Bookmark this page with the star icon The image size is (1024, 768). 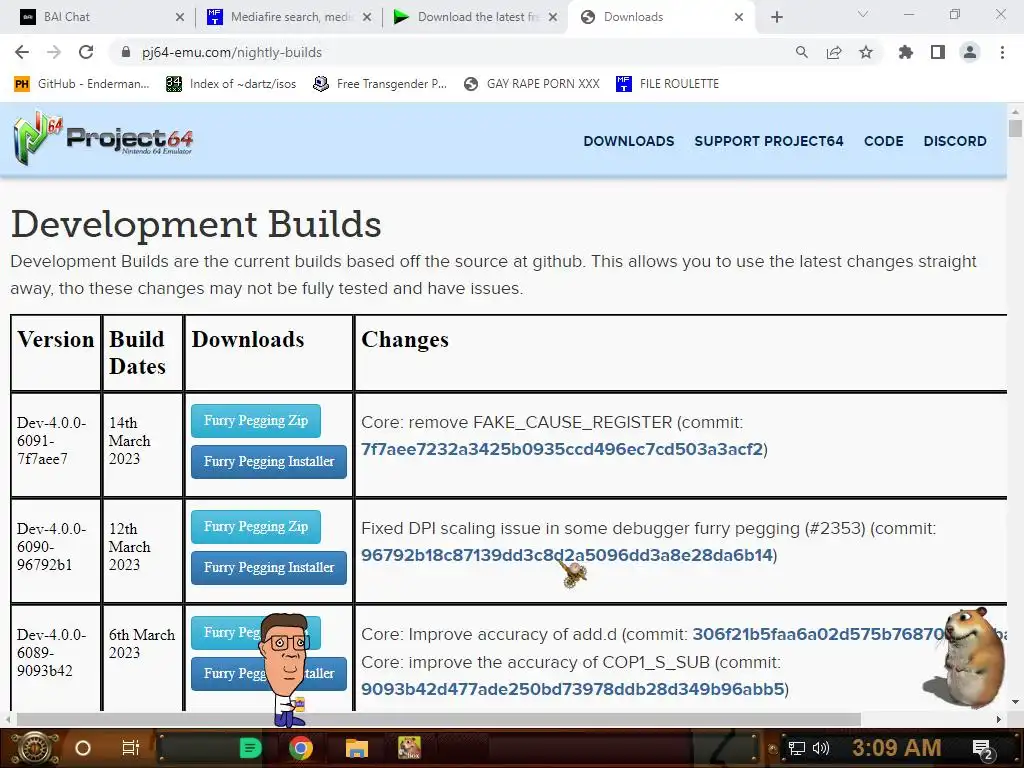coord(866,52)
